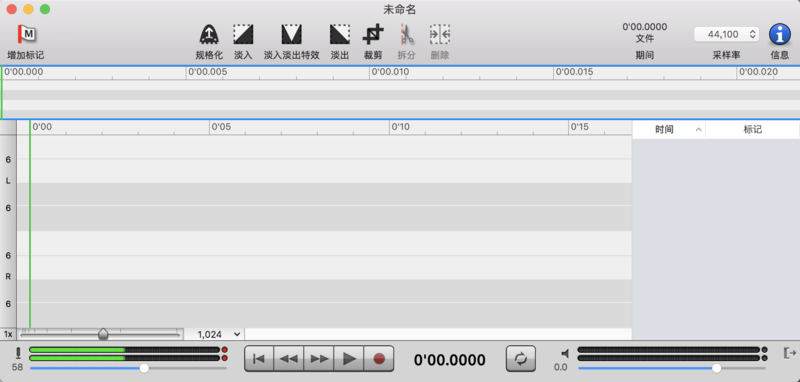Click the output volume slider knob
This screenshot has height=382, width=800.
(717, 368)
